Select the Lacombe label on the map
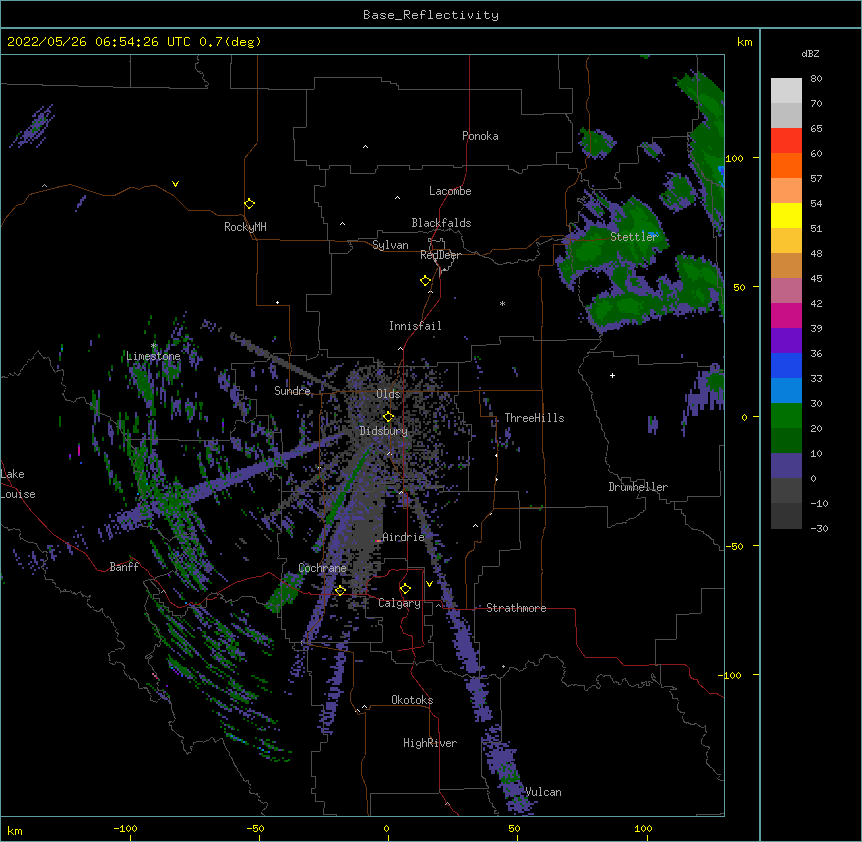Image resolution: width=862 pixels, height=842 pixels. click(450, 191)
